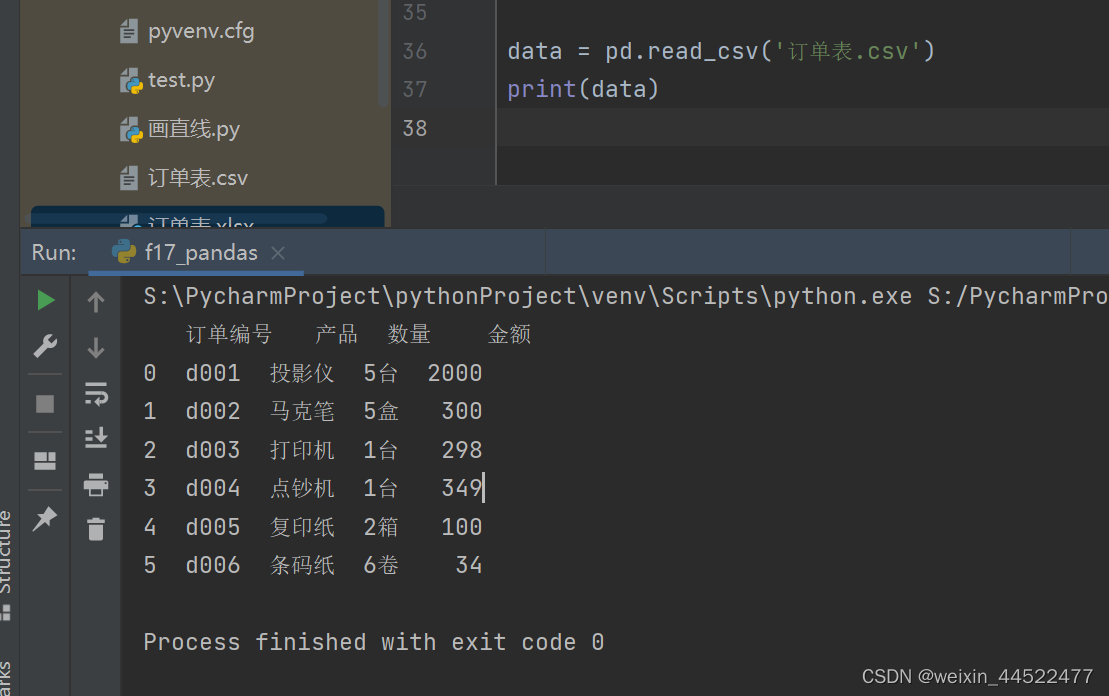Rerun f17_pandas with the green play icon

pos(45,301)
